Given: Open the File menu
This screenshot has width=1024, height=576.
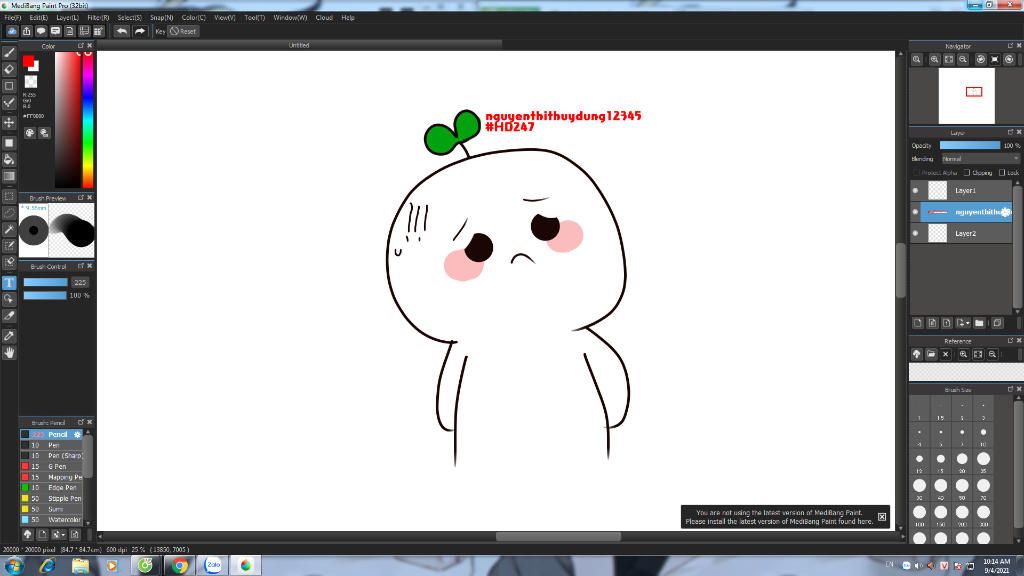Looking at the screenshot, I should click(x=13, y=18).
